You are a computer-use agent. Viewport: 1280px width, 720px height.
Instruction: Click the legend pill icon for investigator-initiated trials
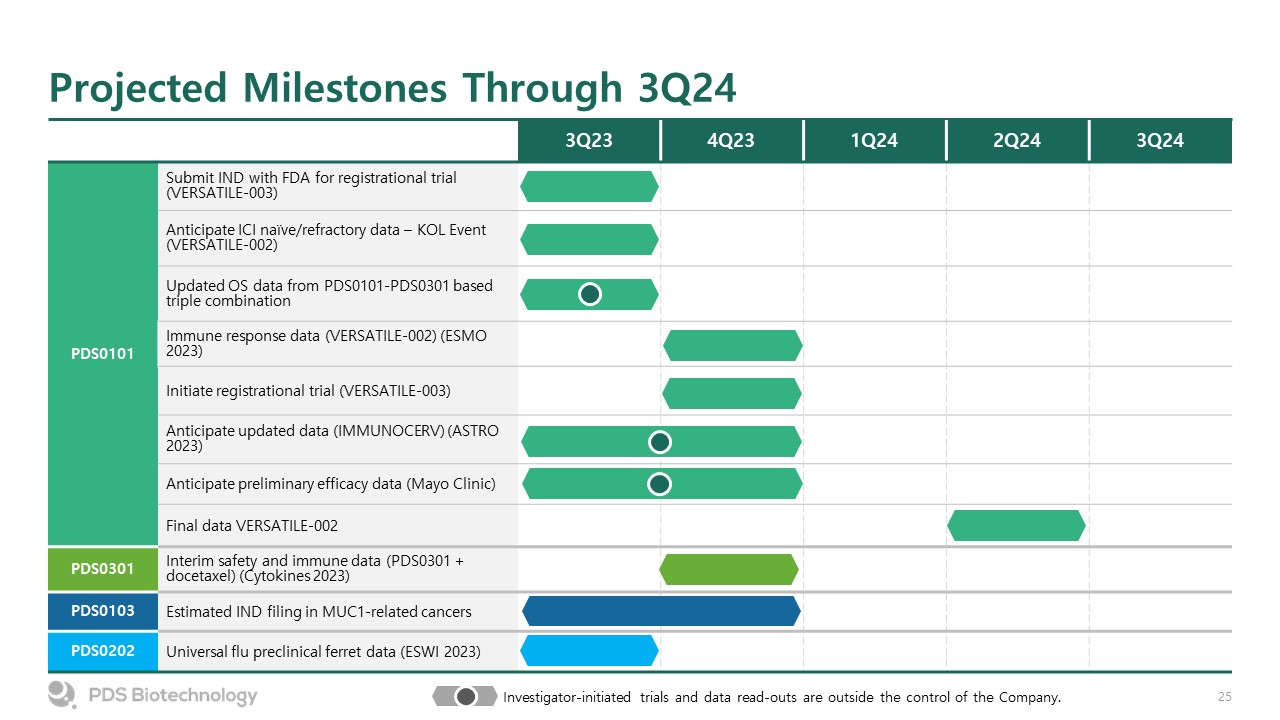(465, 696)
